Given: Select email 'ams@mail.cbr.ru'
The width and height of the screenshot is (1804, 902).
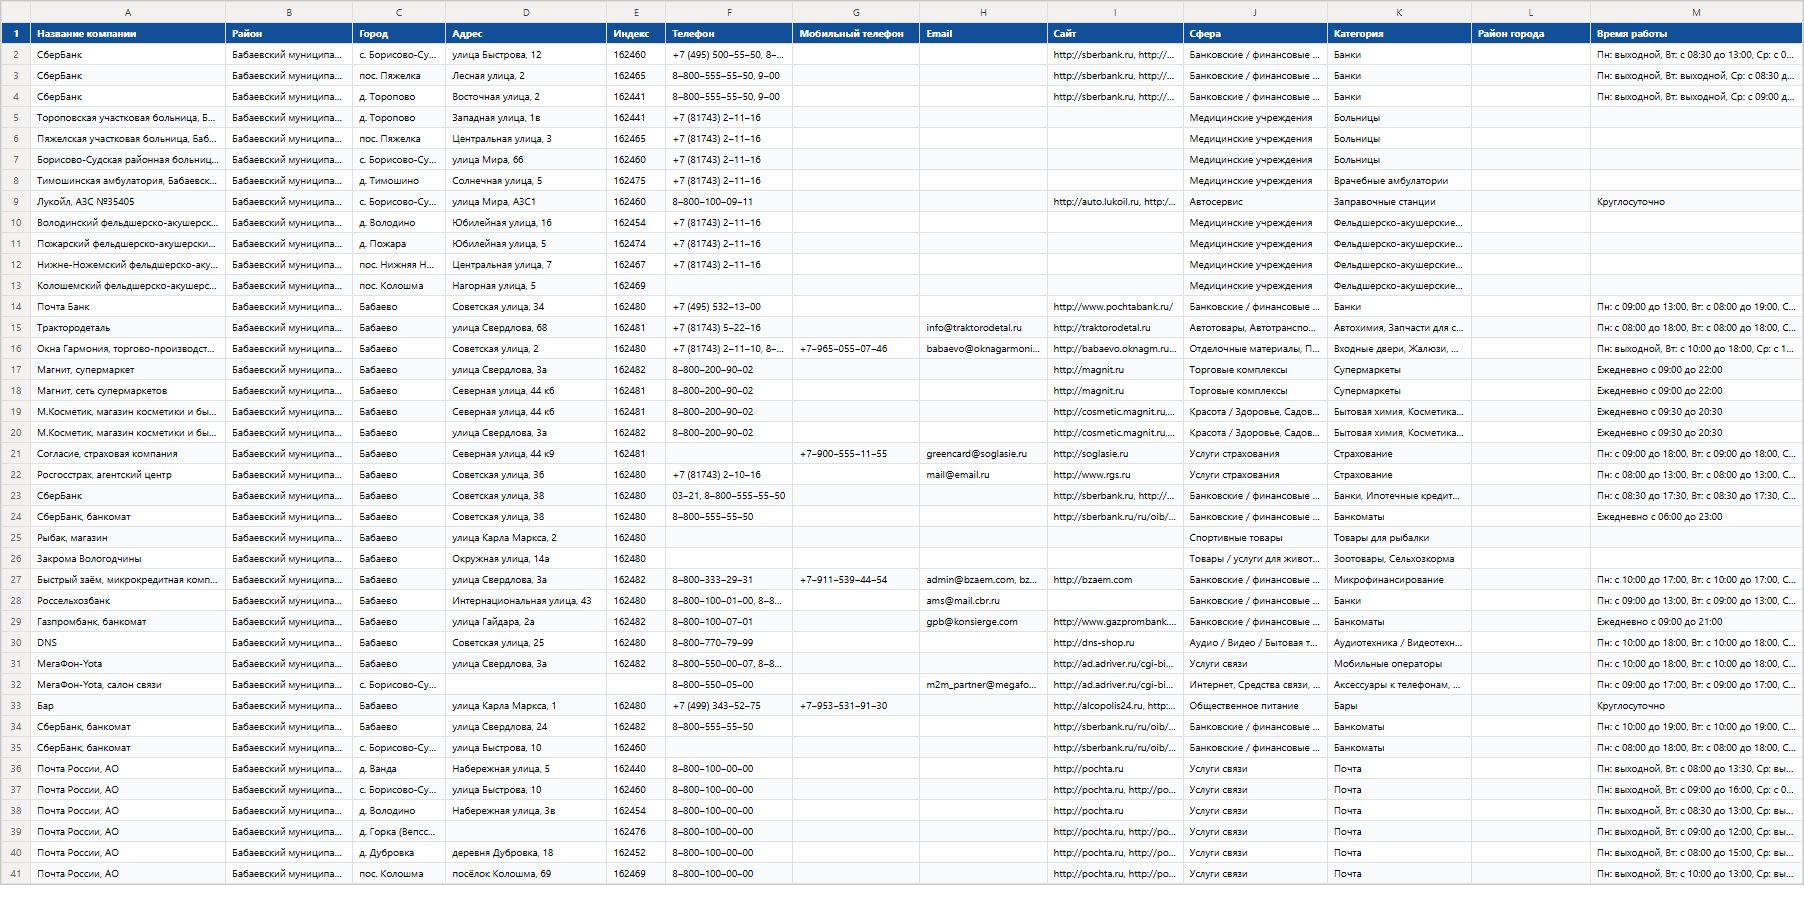Looking at the screenshot, I should click(983, 601).
